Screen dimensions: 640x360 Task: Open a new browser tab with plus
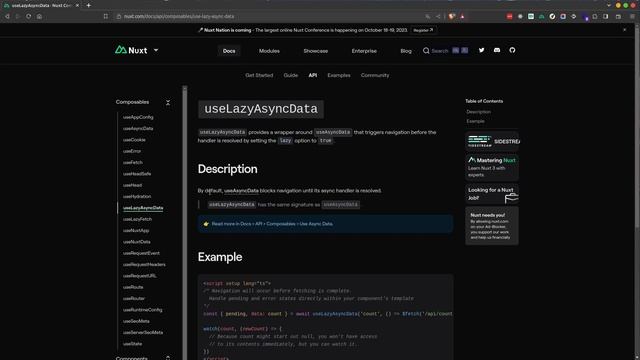89,5
